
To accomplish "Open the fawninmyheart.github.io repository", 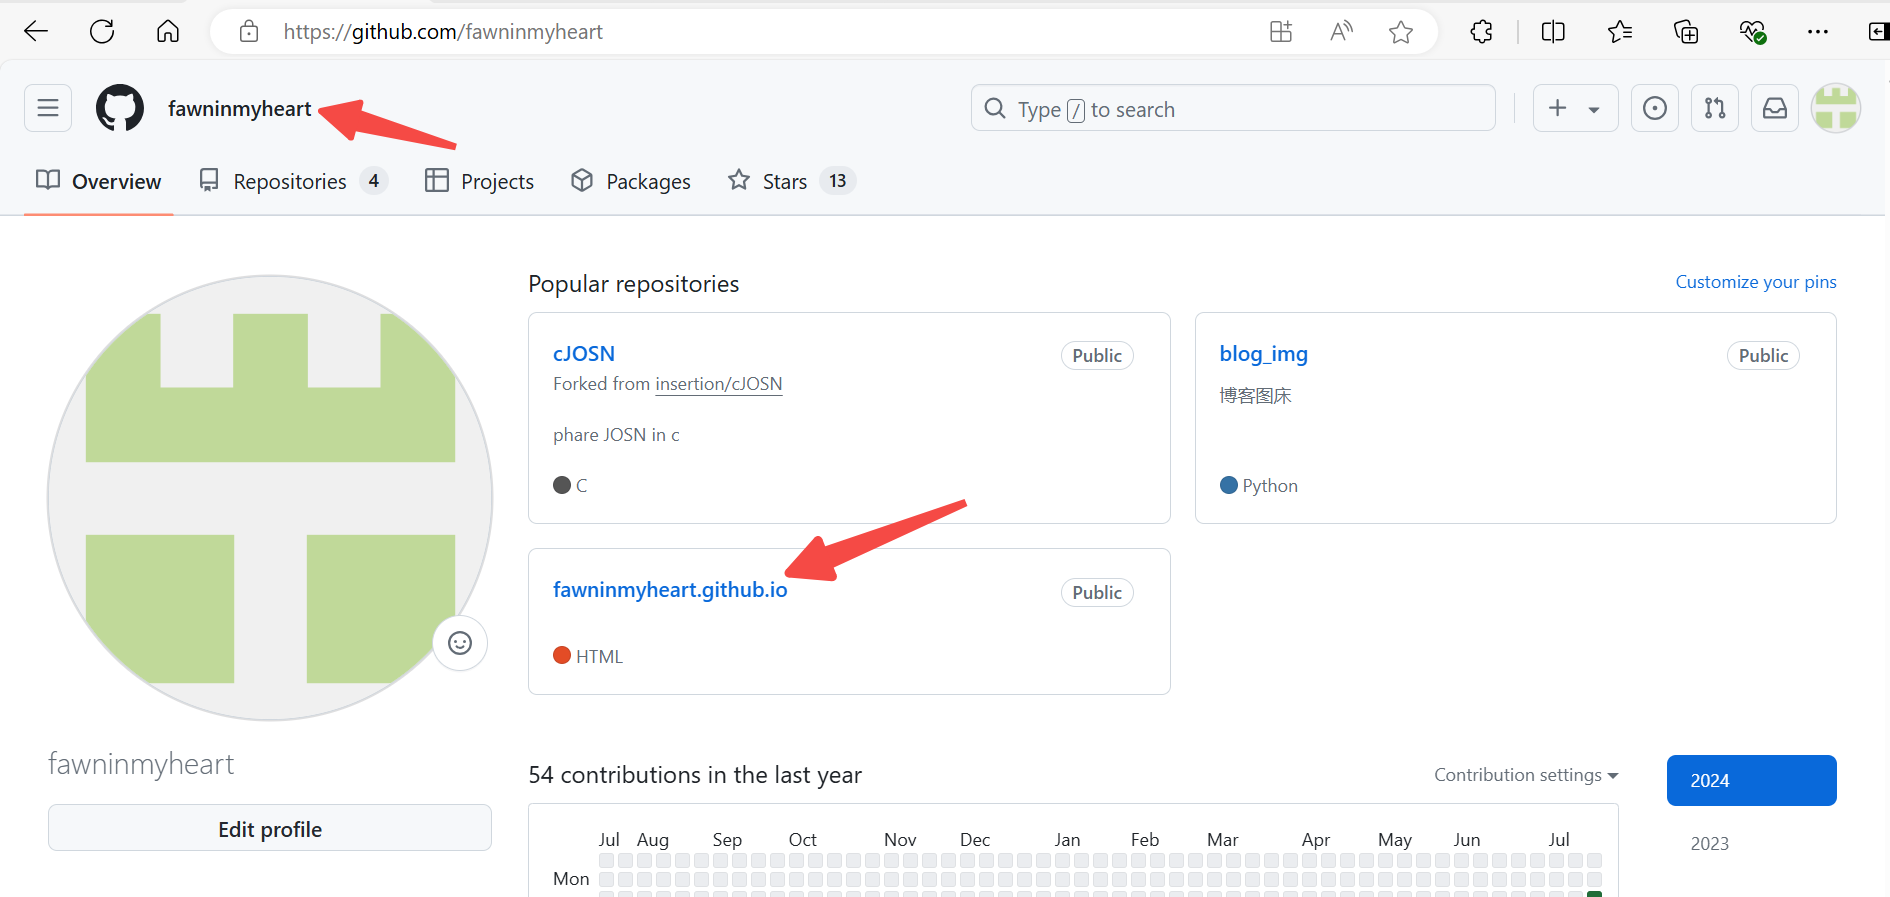I will [x=670, y=590].
